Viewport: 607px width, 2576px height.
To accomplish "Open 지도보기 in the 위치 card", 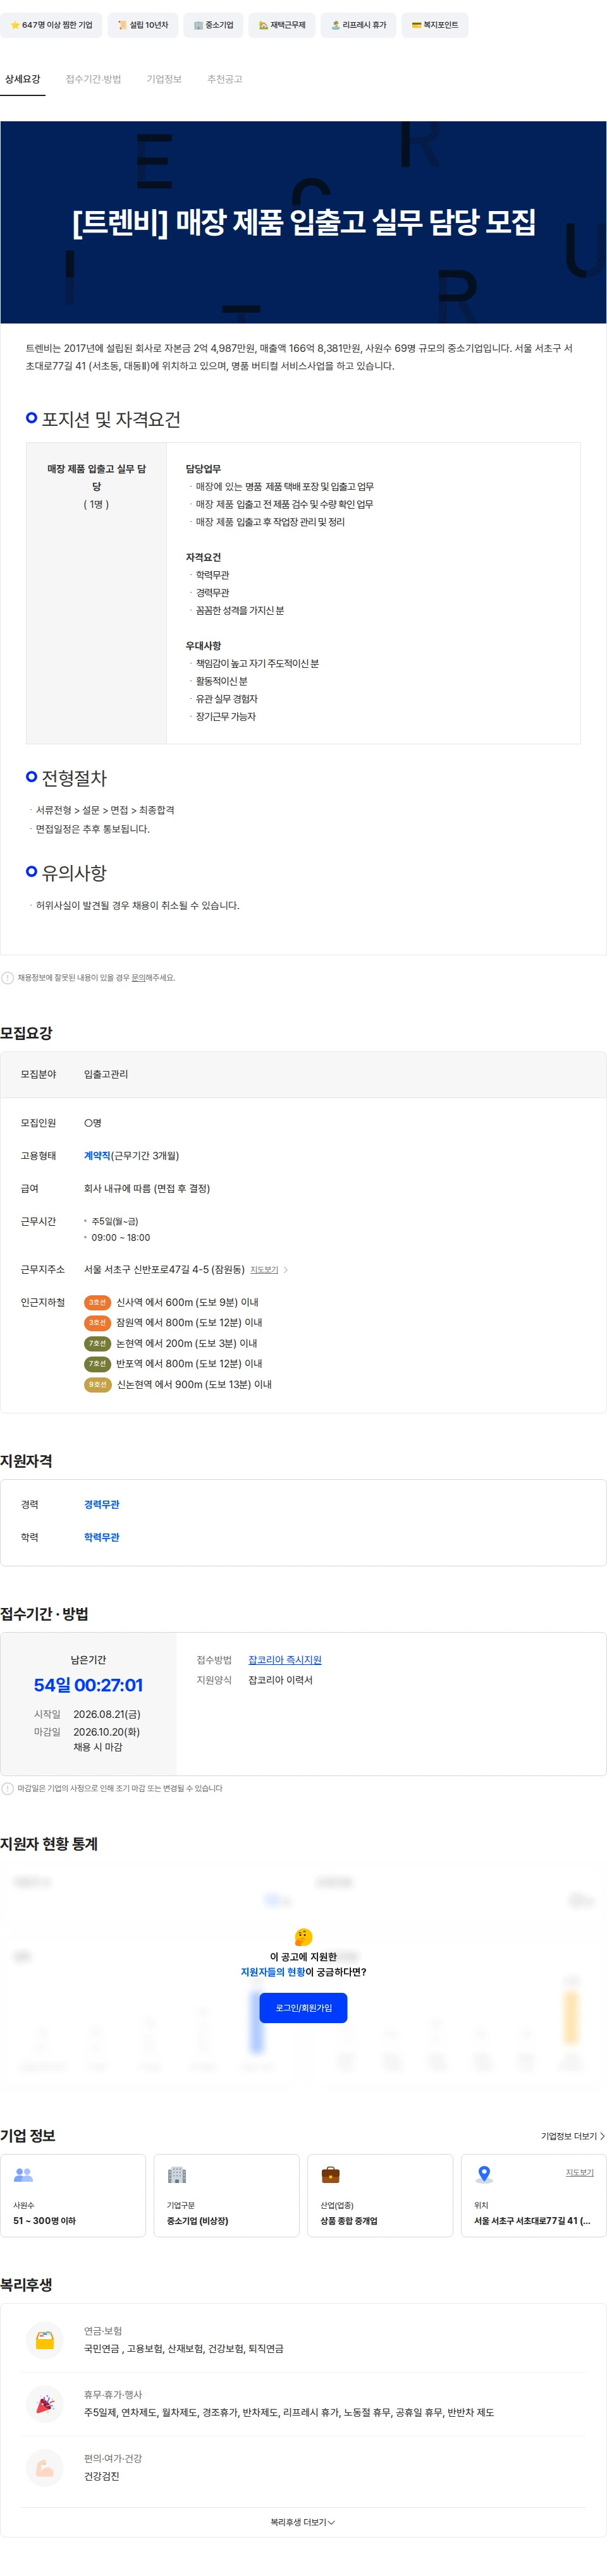I will (580, 2172).
